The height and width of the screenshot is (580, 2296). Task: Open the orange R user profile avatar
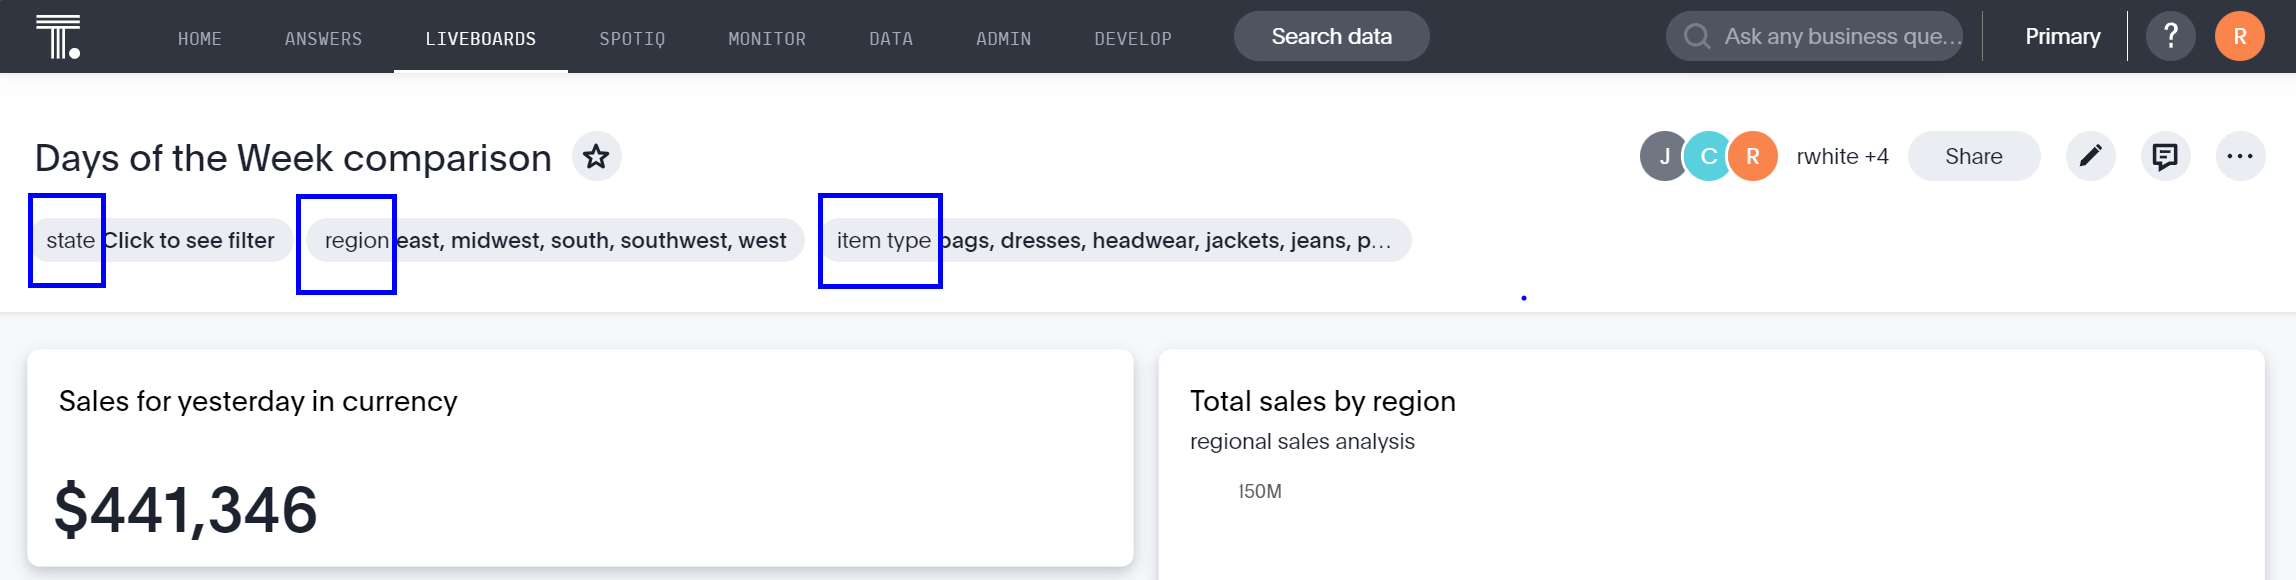point(2240,36)
